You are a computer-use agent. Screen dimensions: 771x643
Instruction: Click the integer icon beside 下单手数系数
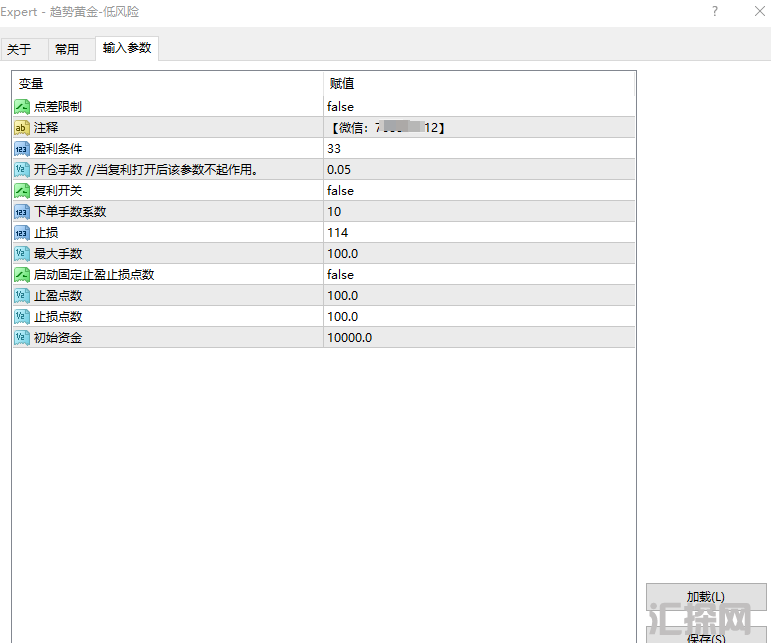point(22,212)
